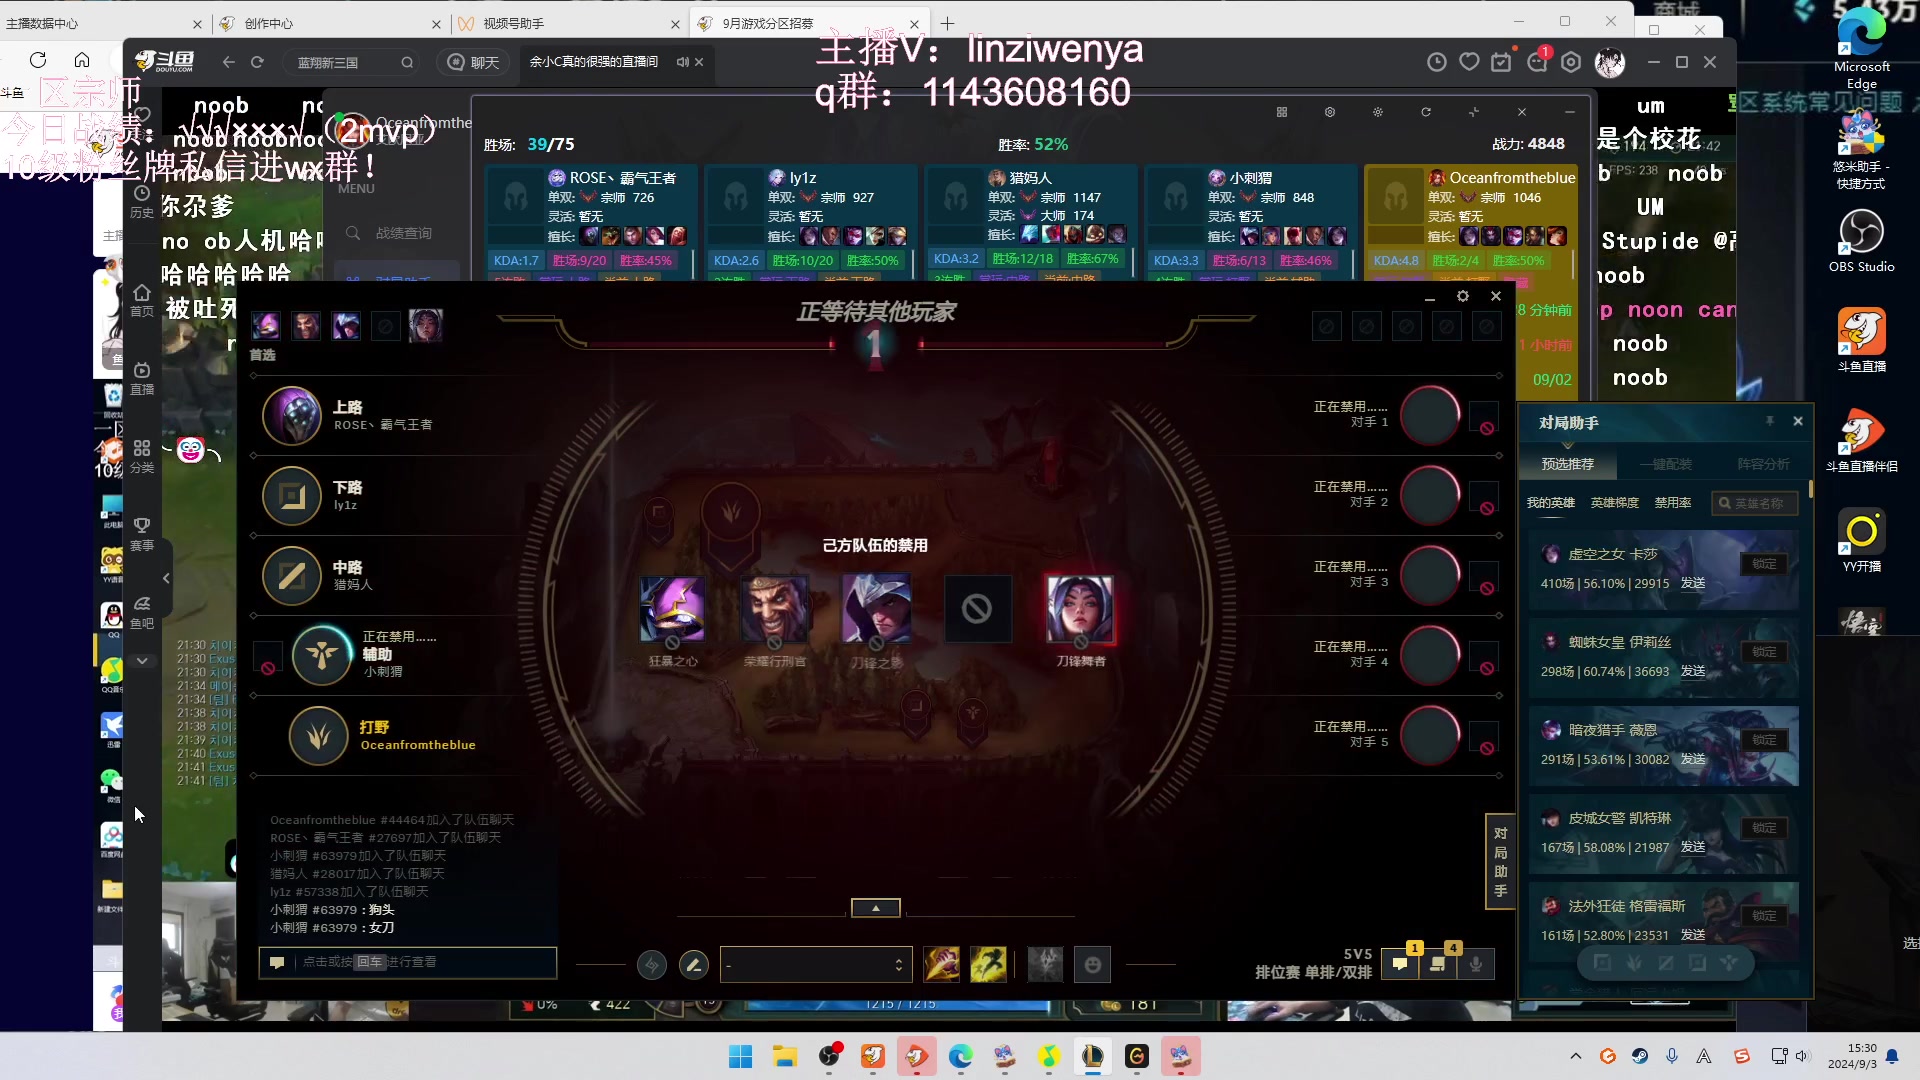This screenshot has width=1920, height=1080.
Task: Open missions scroll icon with badge 4
Action: click(x=1438, y=963)
